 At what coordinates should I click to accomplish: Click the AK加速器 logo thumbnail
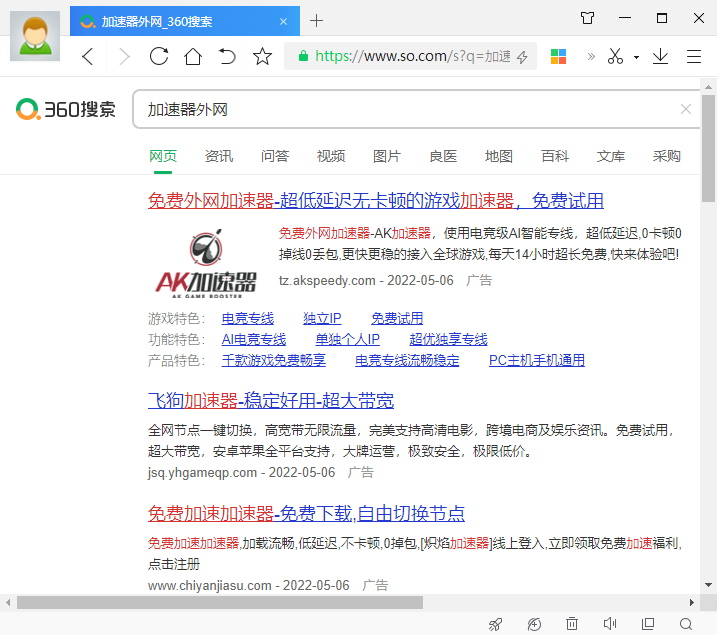pos(206,264)
